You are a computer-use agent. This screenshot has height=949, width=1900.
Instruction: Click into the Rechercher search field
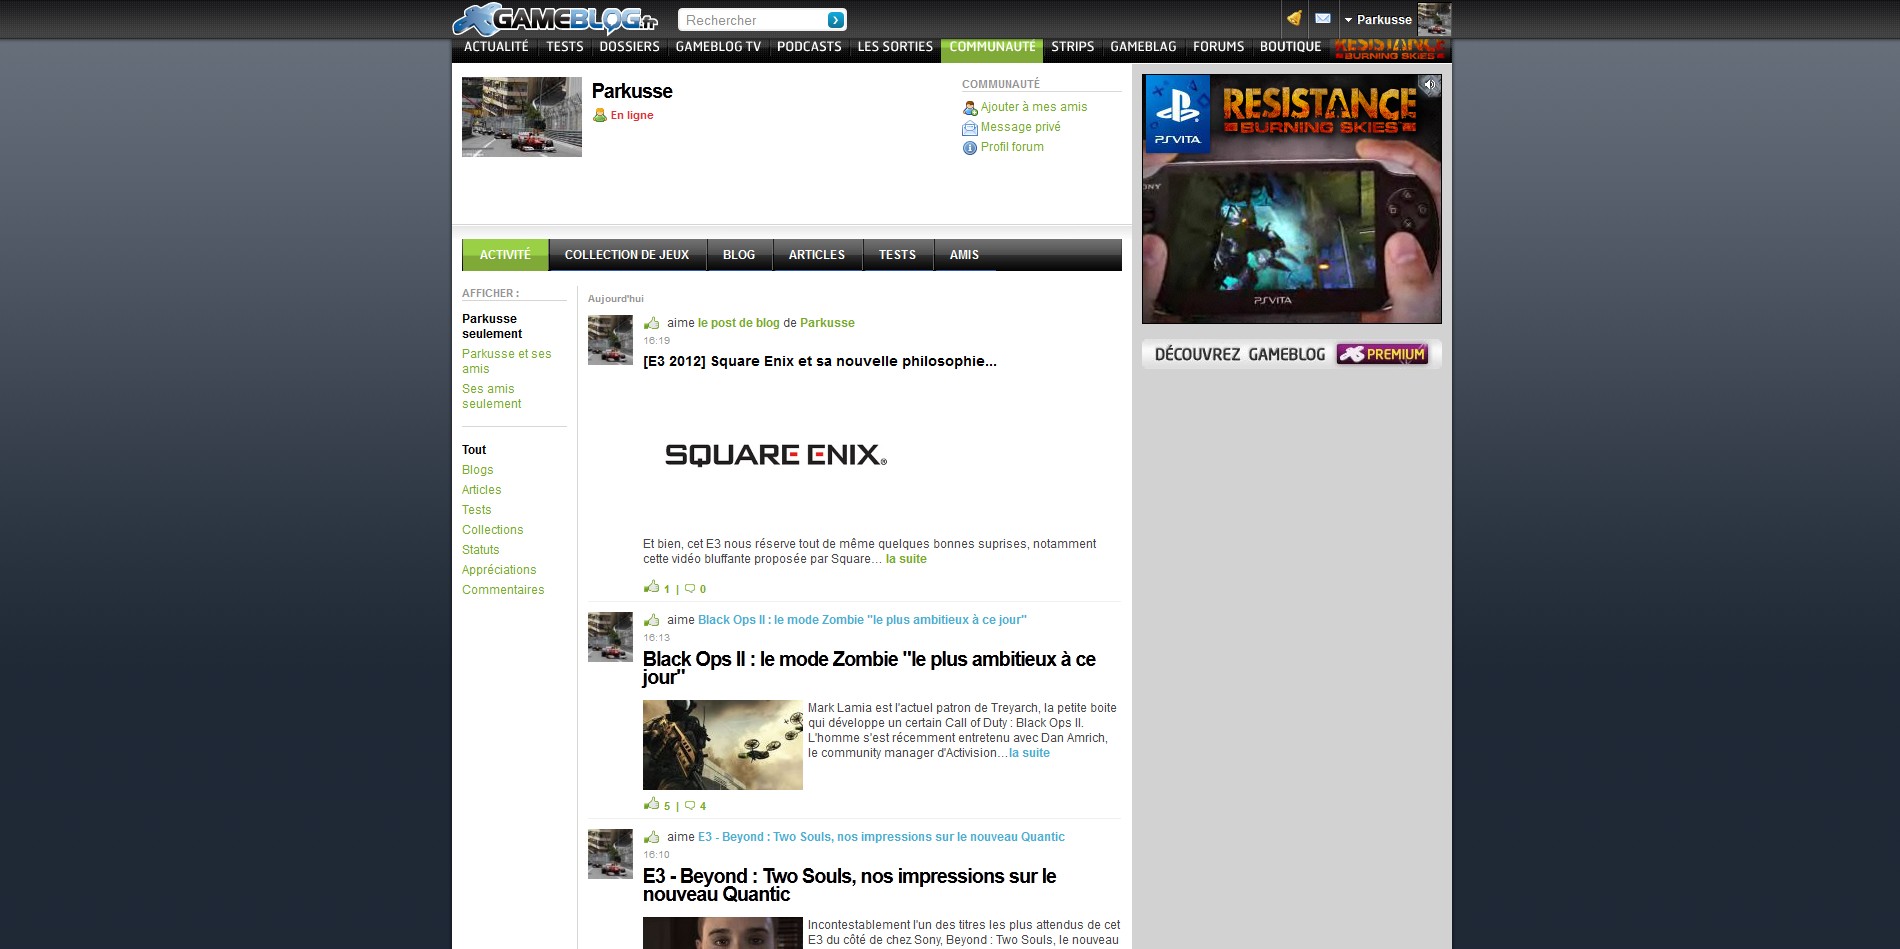pos(752,20)
